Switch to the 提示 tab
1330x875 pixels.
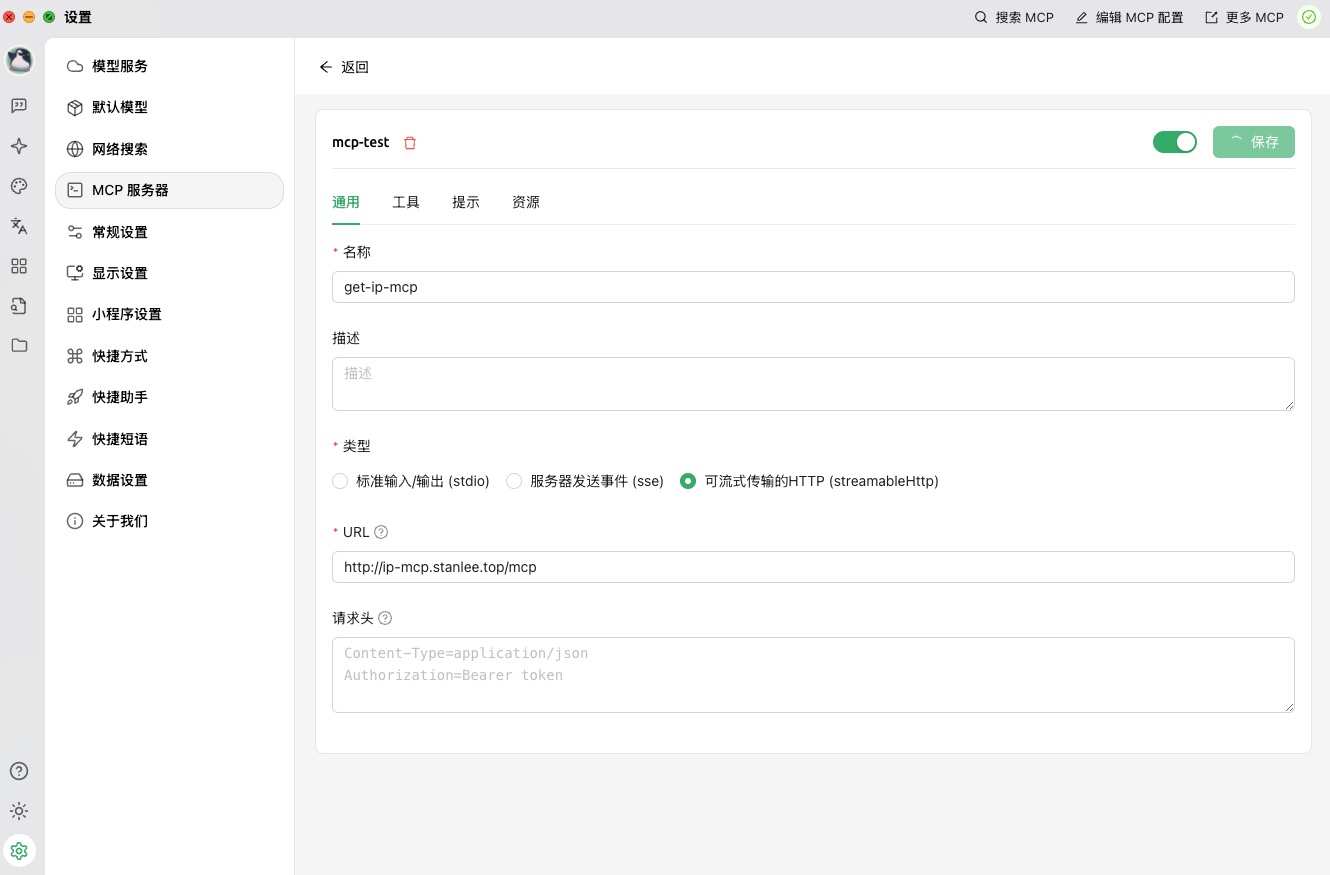(466, 202)
